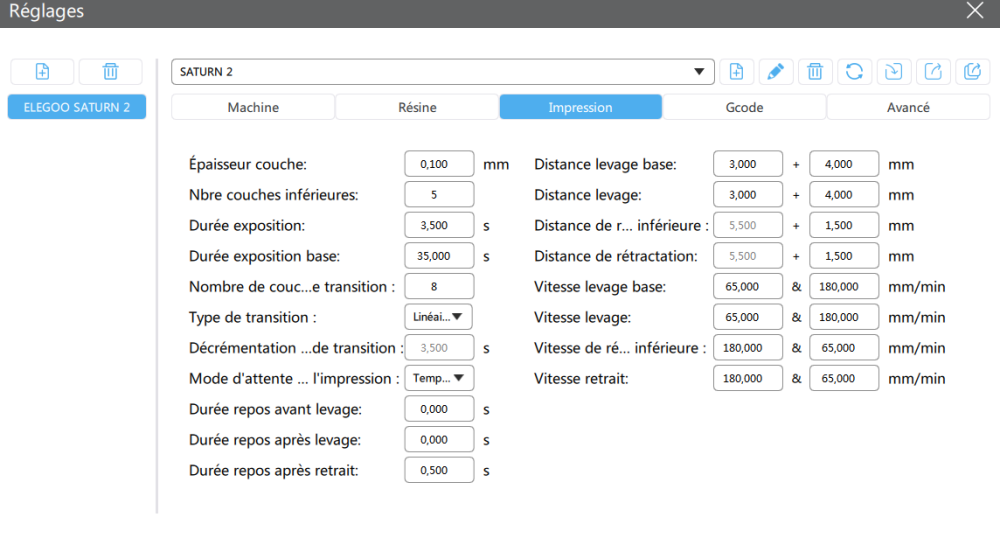Click the import profile icon
This screenshot has width=1000, height=538.
(893, 71)
